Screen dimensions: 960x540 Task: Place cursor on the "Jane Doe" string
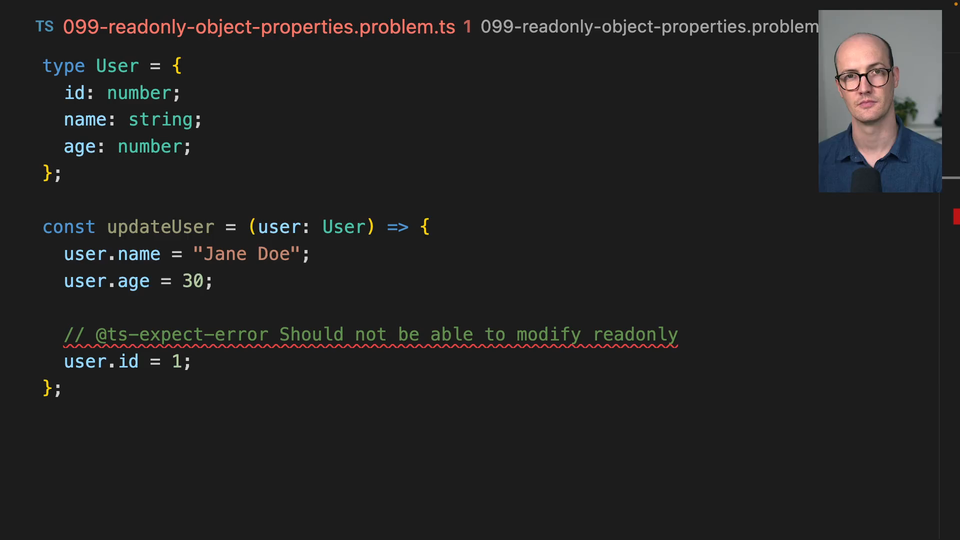coord(246,254)
